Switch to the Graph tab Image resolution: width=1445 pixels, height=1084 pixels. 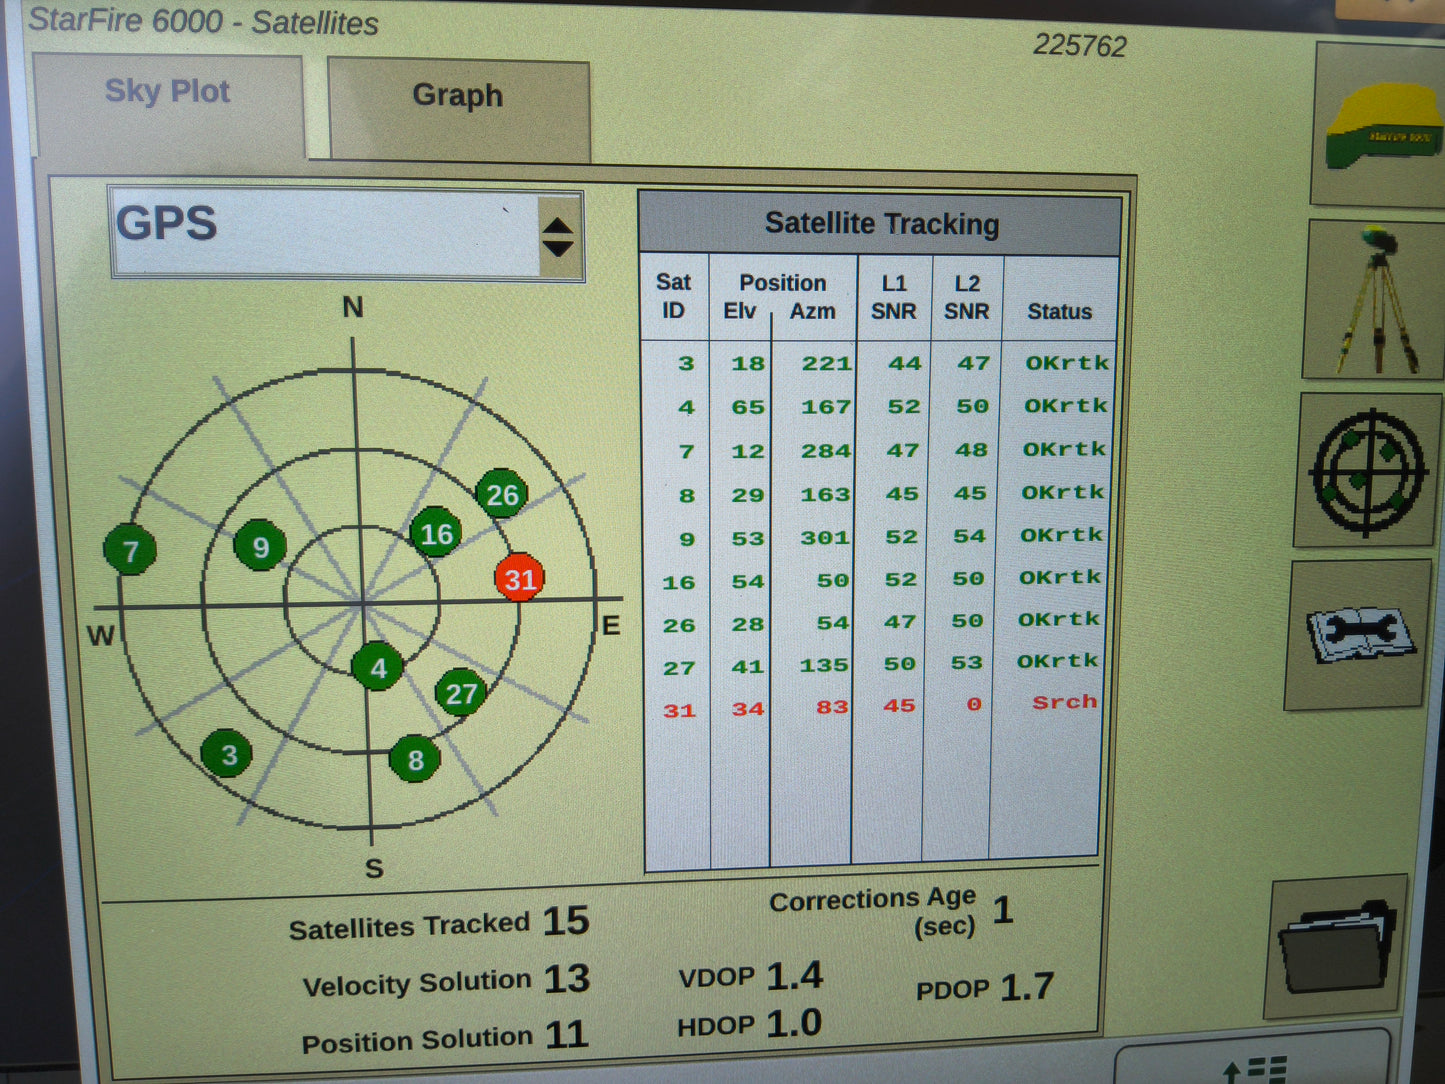coord(459,108)
